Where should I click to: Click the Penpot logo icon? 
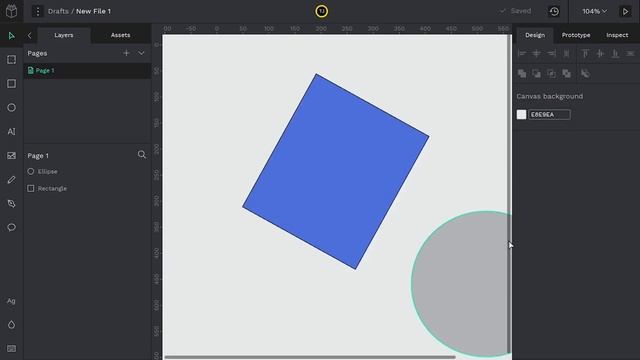tap(11, 11)
